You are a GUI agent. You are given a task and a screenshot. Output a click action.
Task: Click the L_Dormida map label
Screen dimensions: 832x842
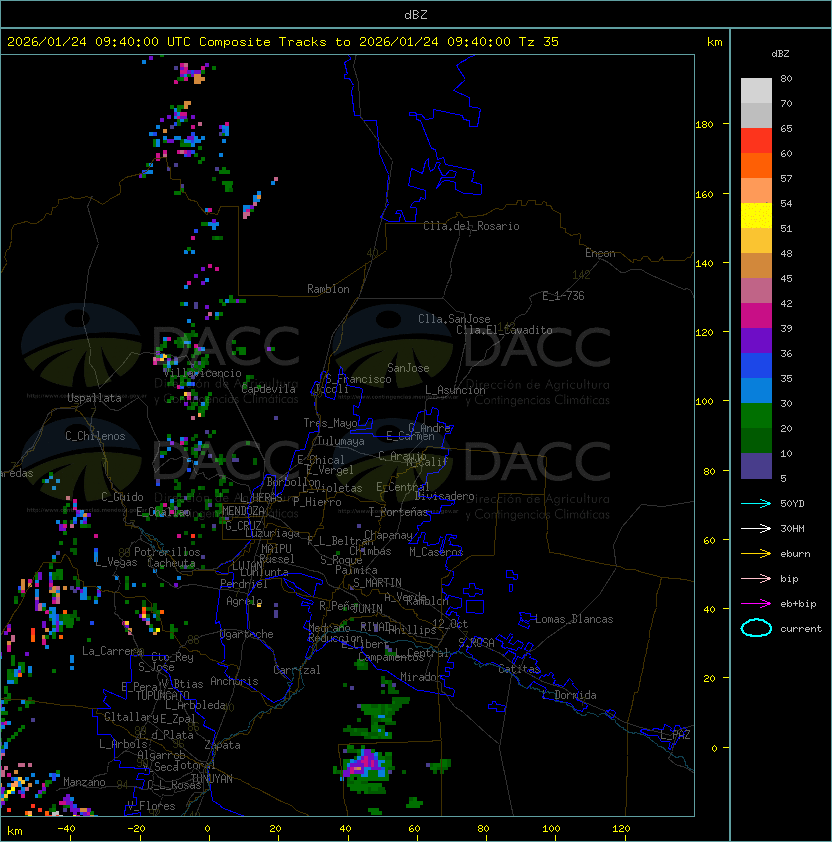tap(569, 695)
